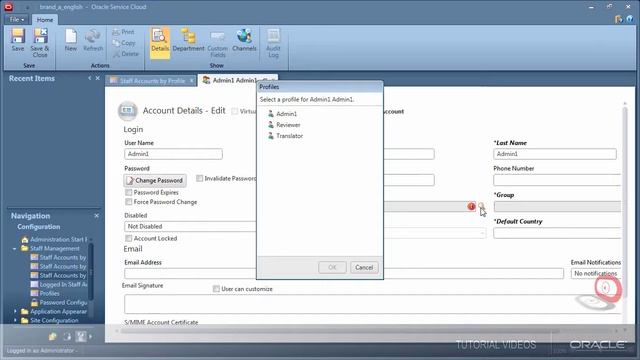Image resolution: width=640 pixels, height=360 pixels.
Task: Click navigation tree vertical scrollbar
Action: (x=91, y=271)
